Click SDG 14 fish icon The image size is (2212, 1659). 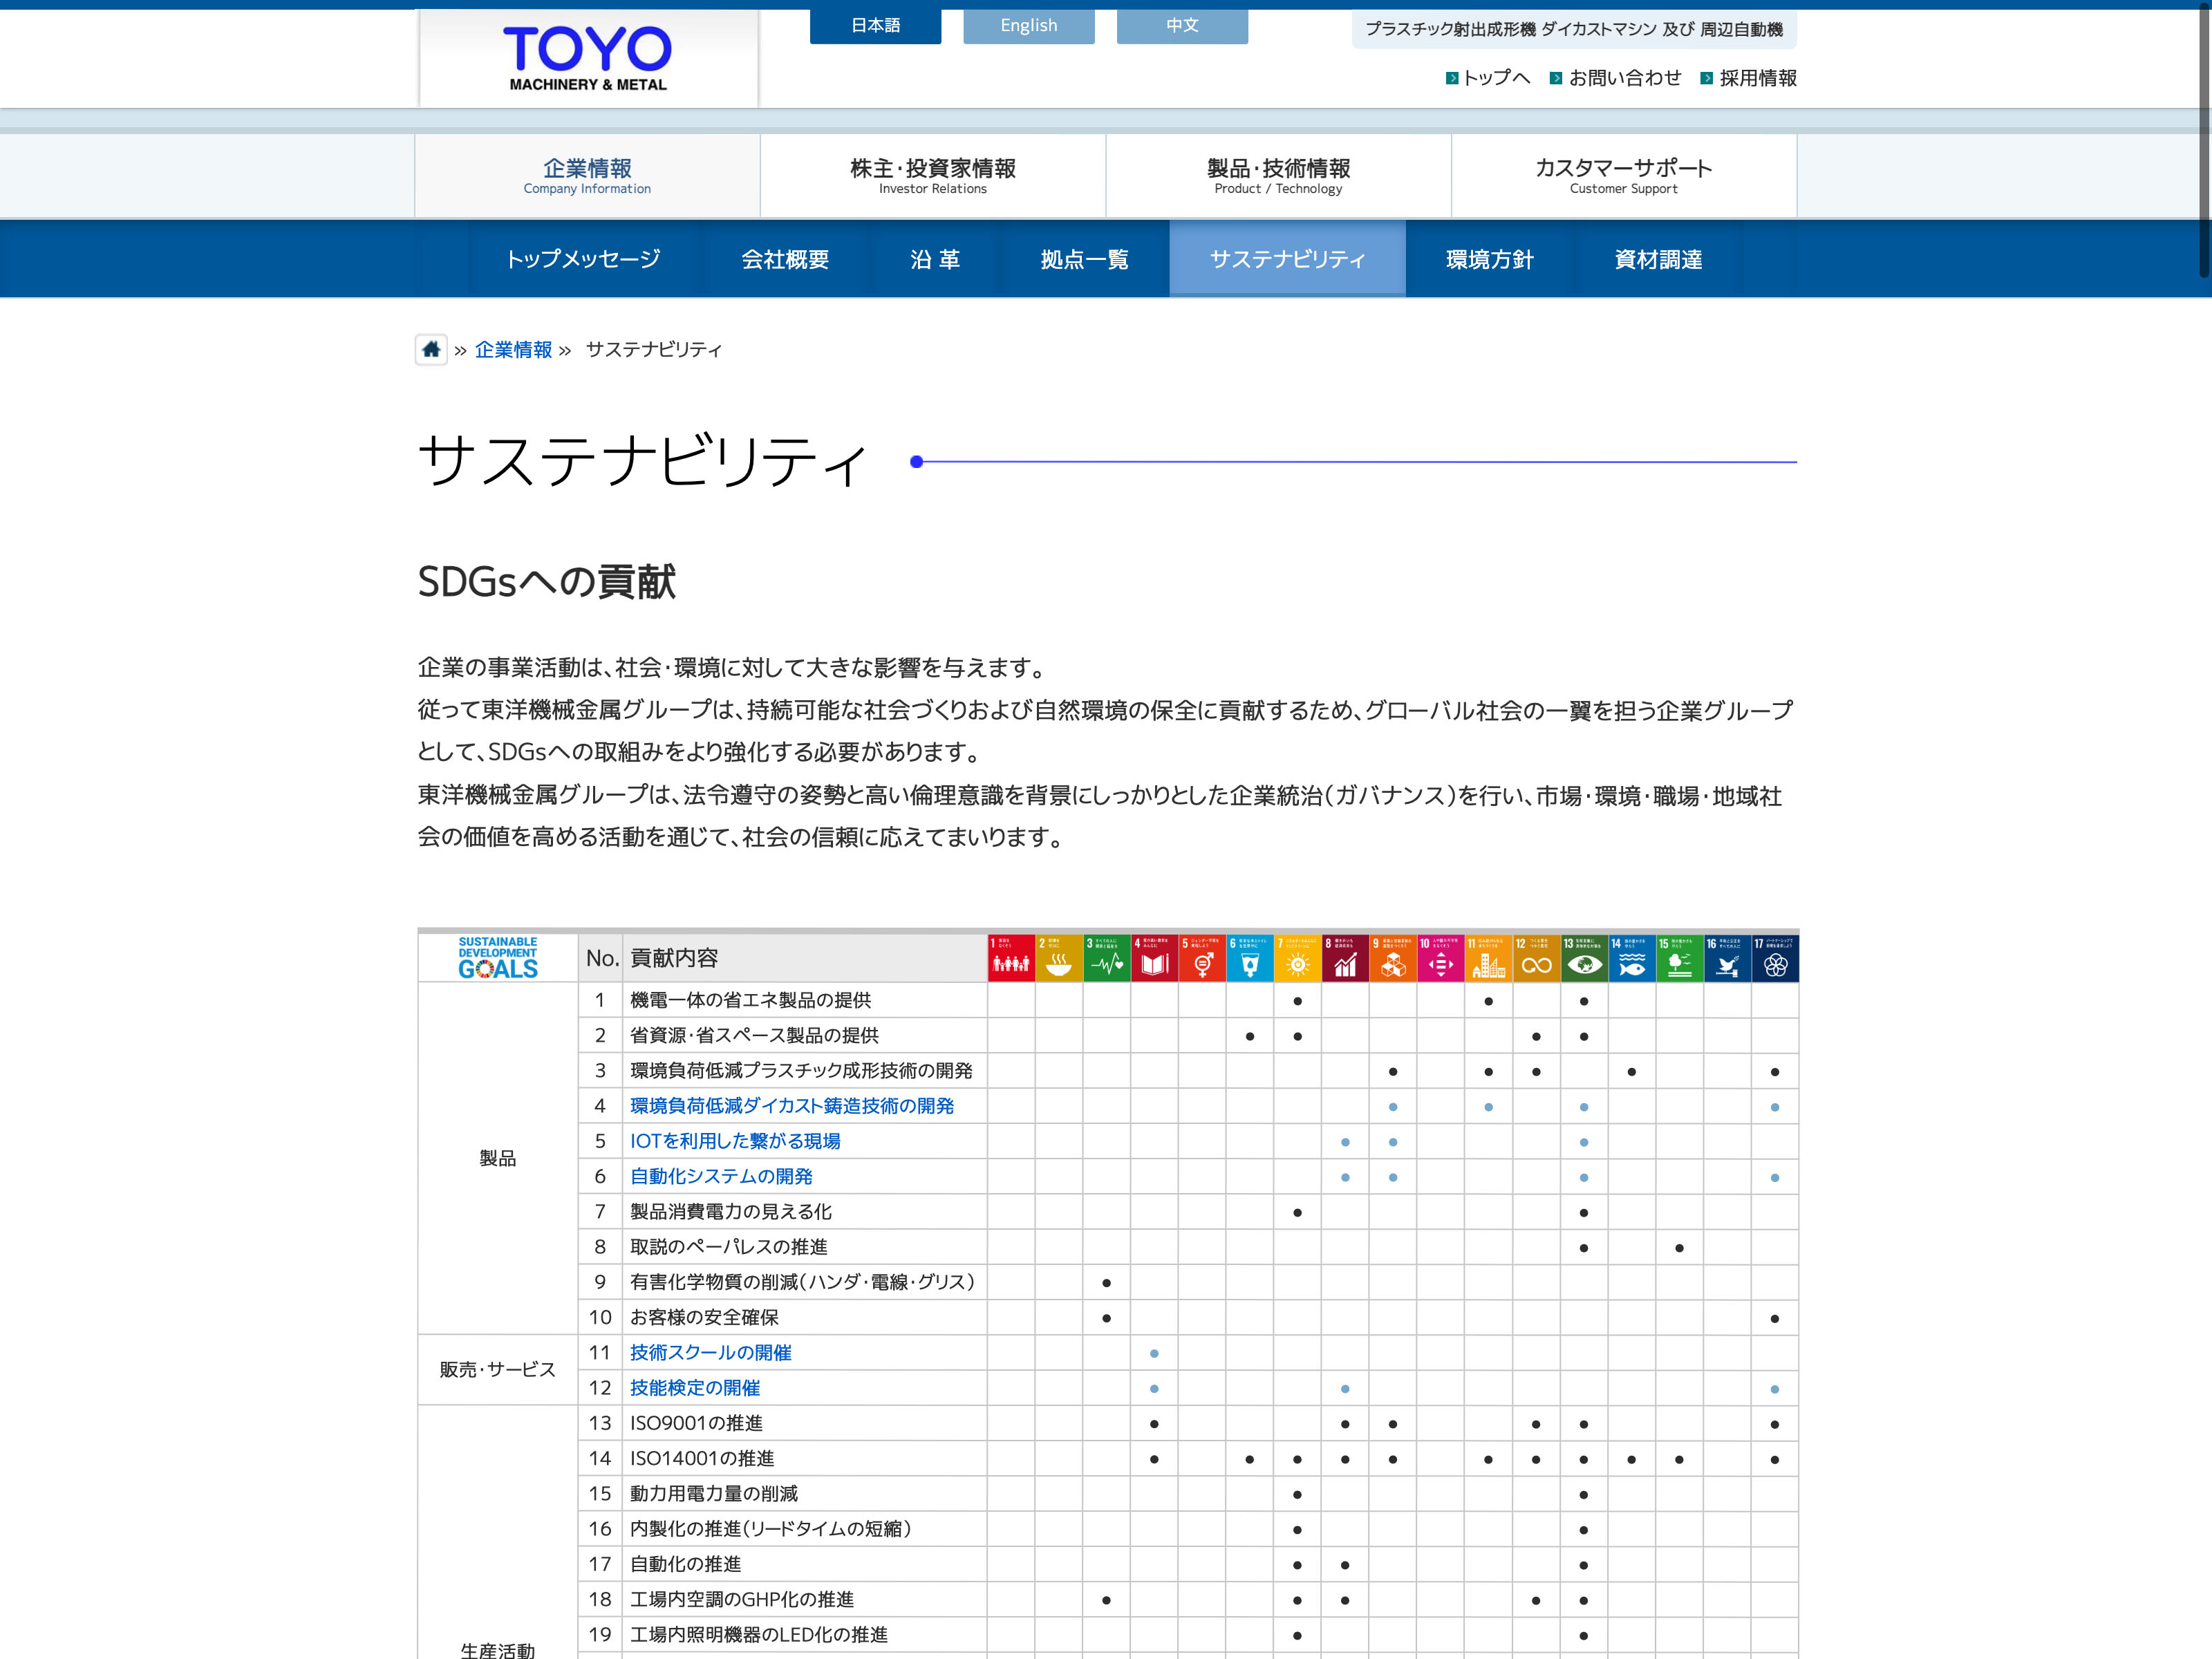tap(1631, 958)
